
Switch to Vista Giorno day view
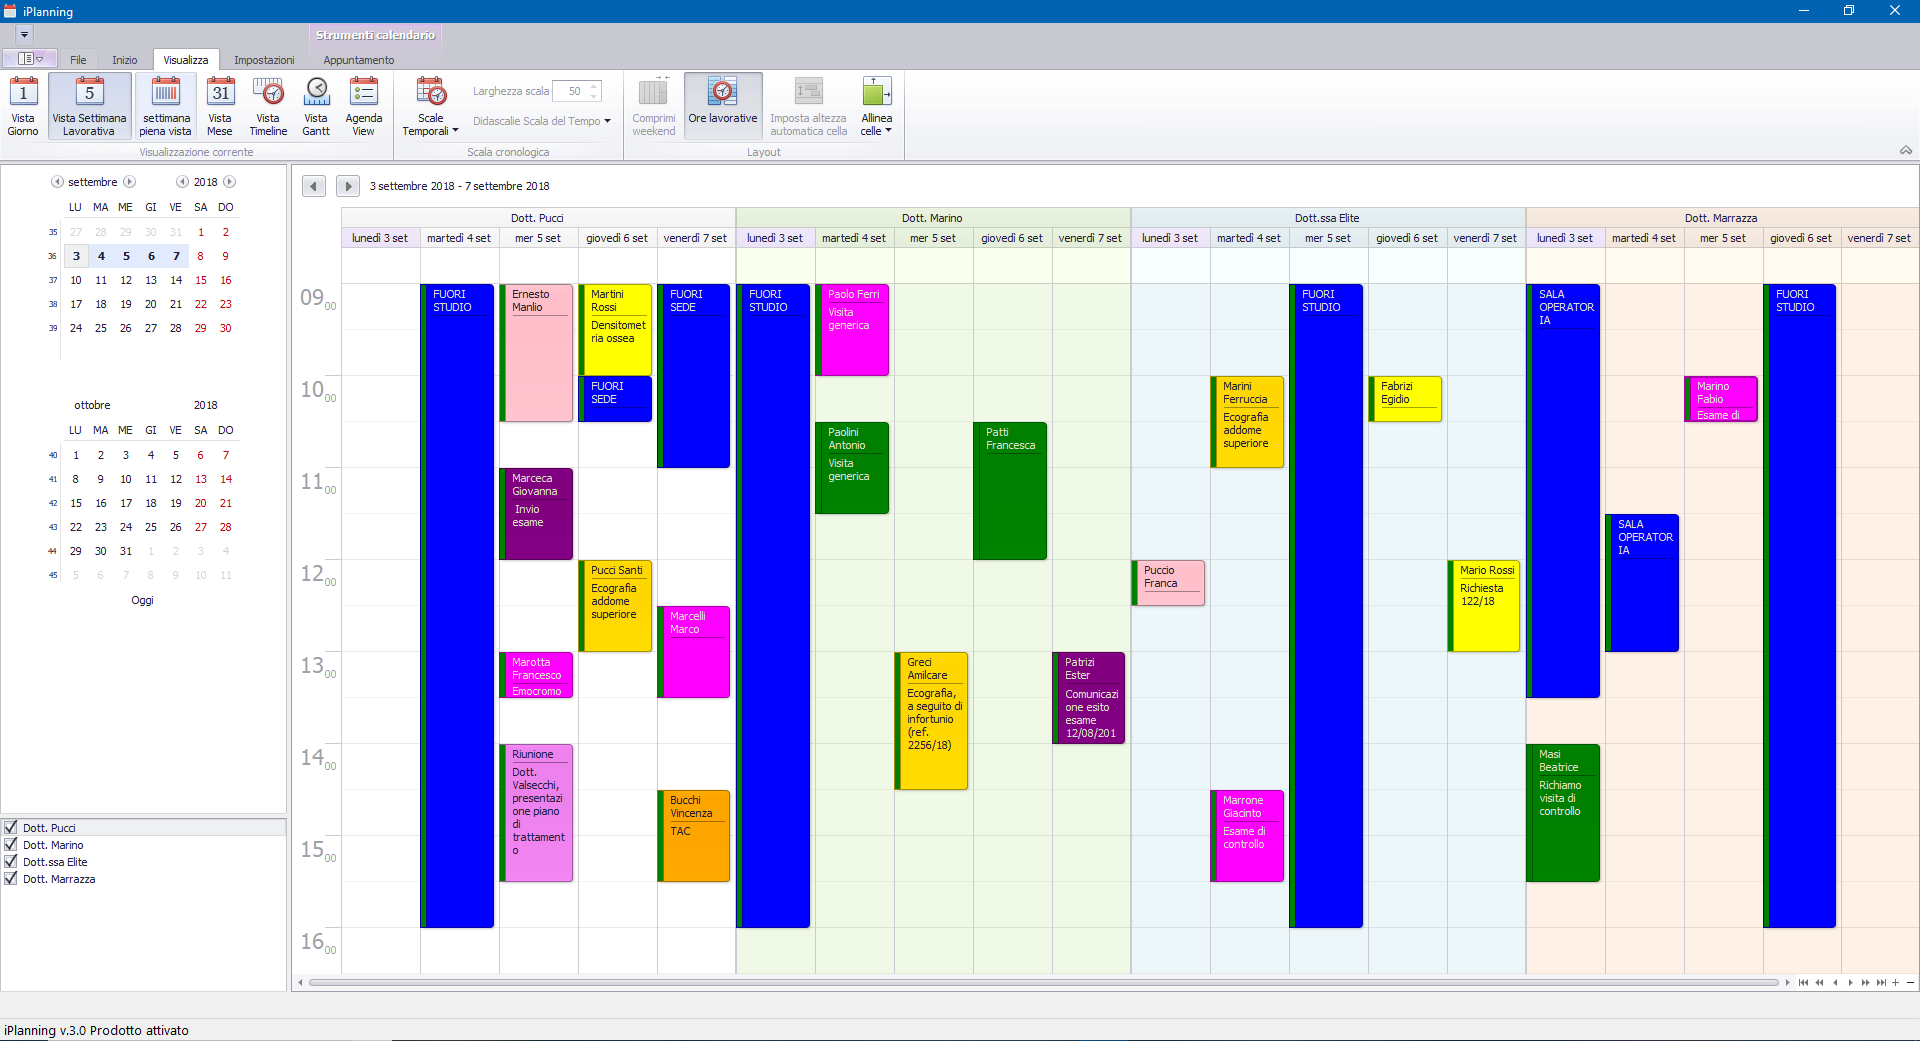pos(23,106)
